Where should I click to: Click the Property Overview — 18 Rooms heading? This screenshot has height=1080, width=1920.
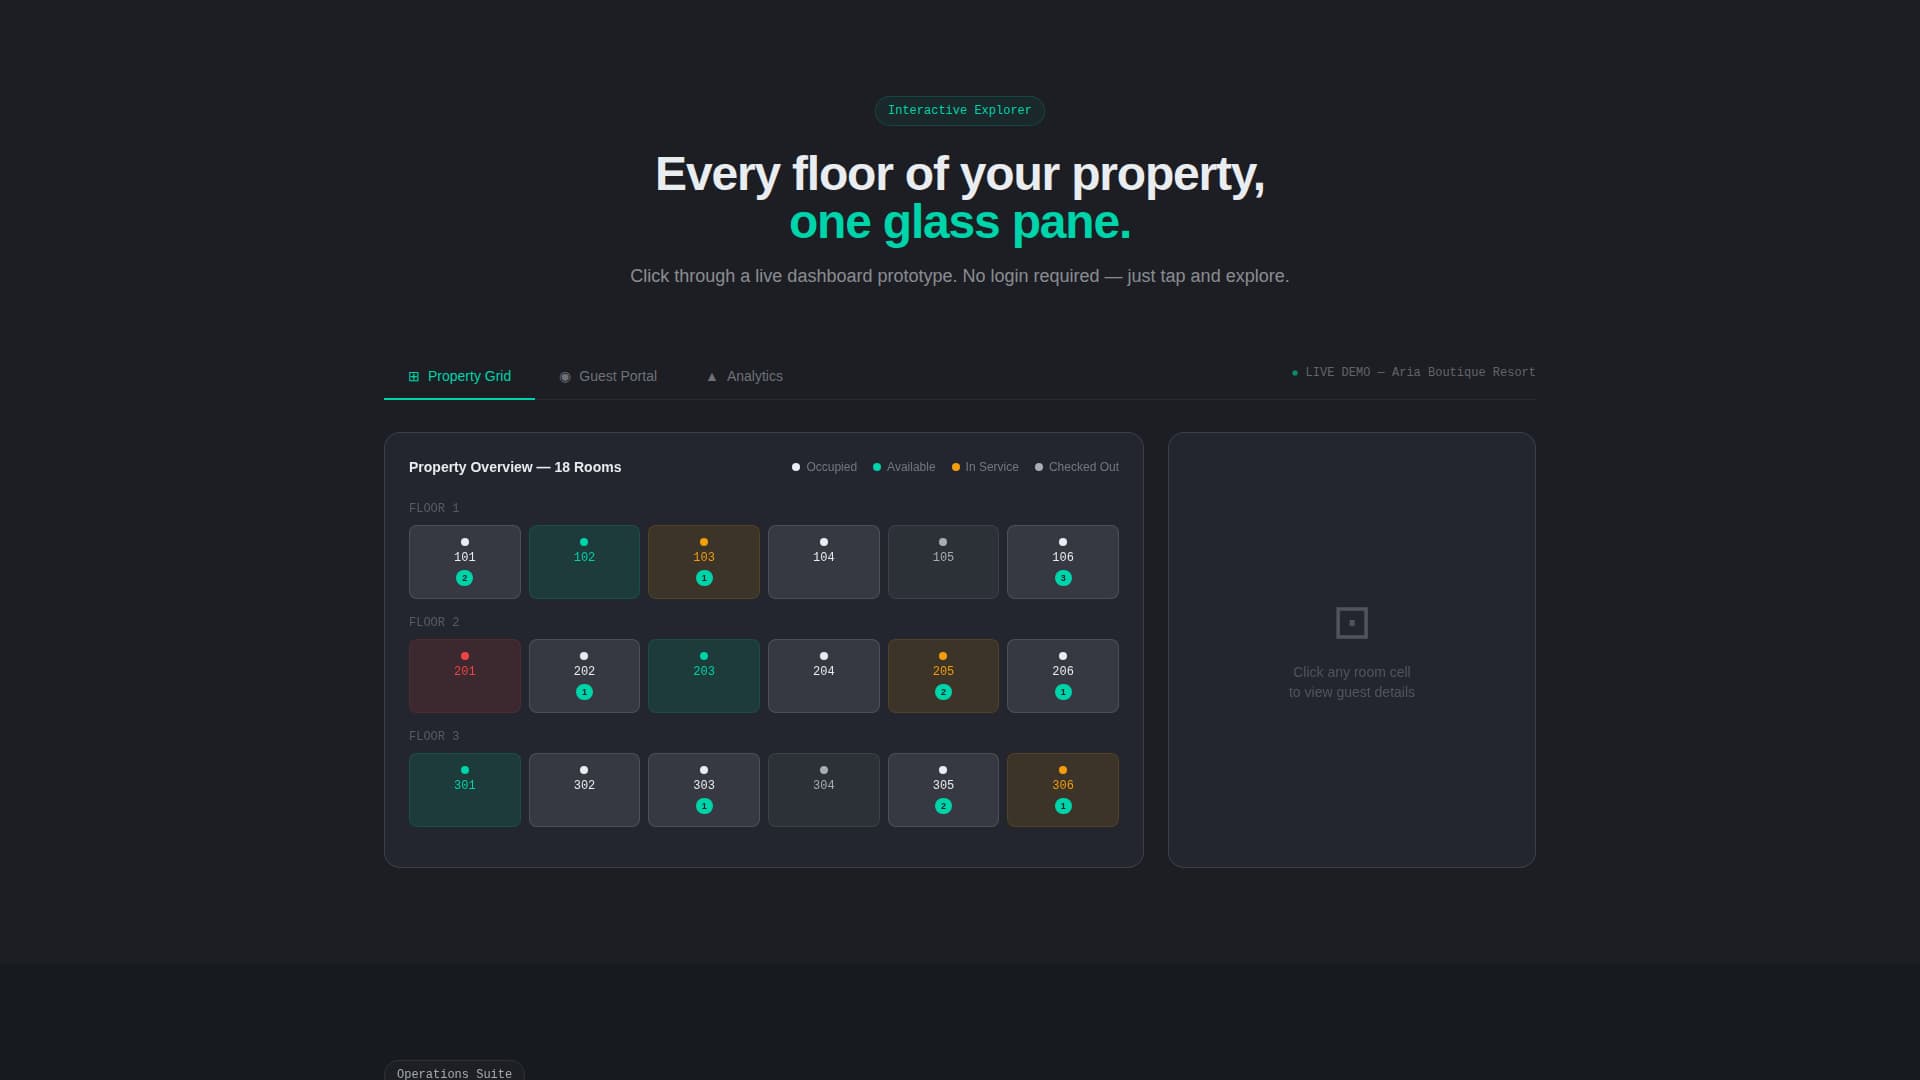pyautogui.click(x=515, y=467)
